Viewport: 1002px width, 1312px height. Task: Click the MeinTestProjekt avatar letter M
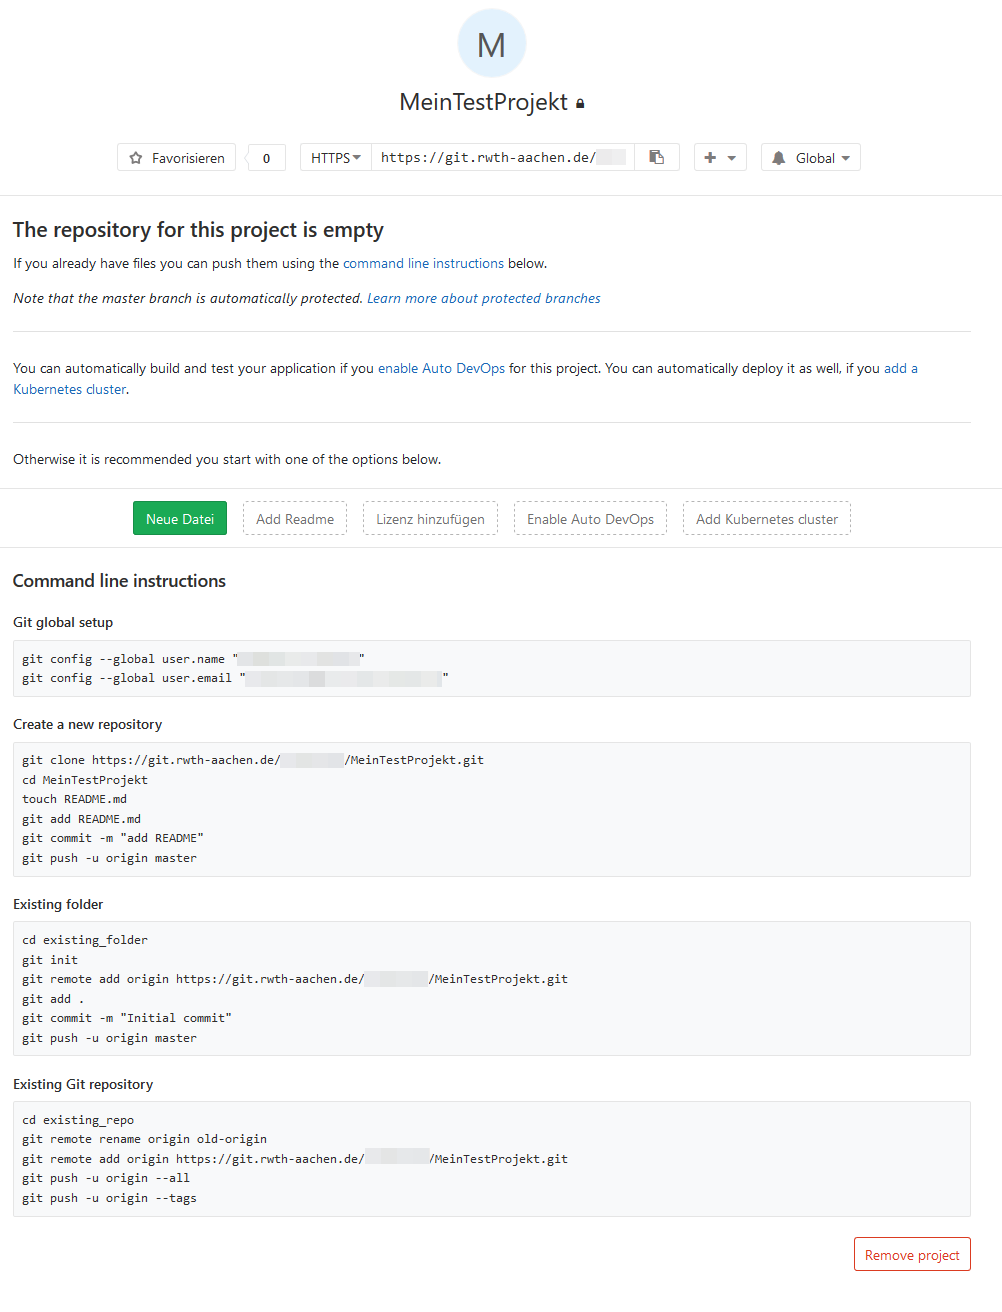pos(491,44)
